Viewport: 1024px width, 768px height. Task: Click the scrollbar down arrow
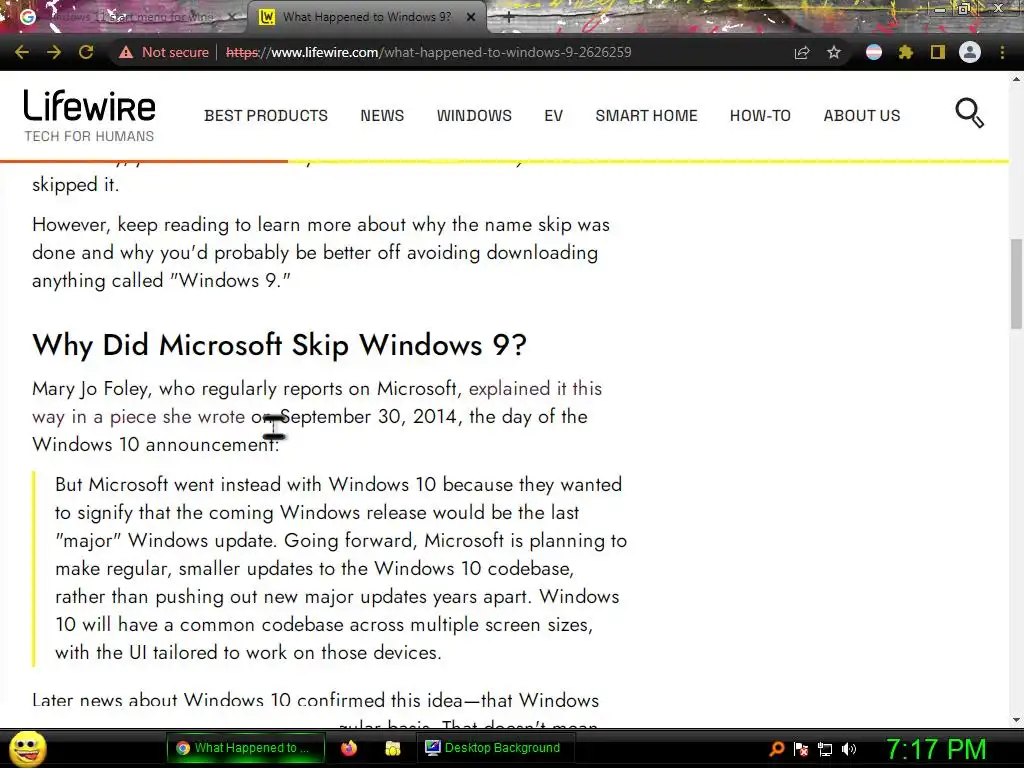pos(1016,720)
